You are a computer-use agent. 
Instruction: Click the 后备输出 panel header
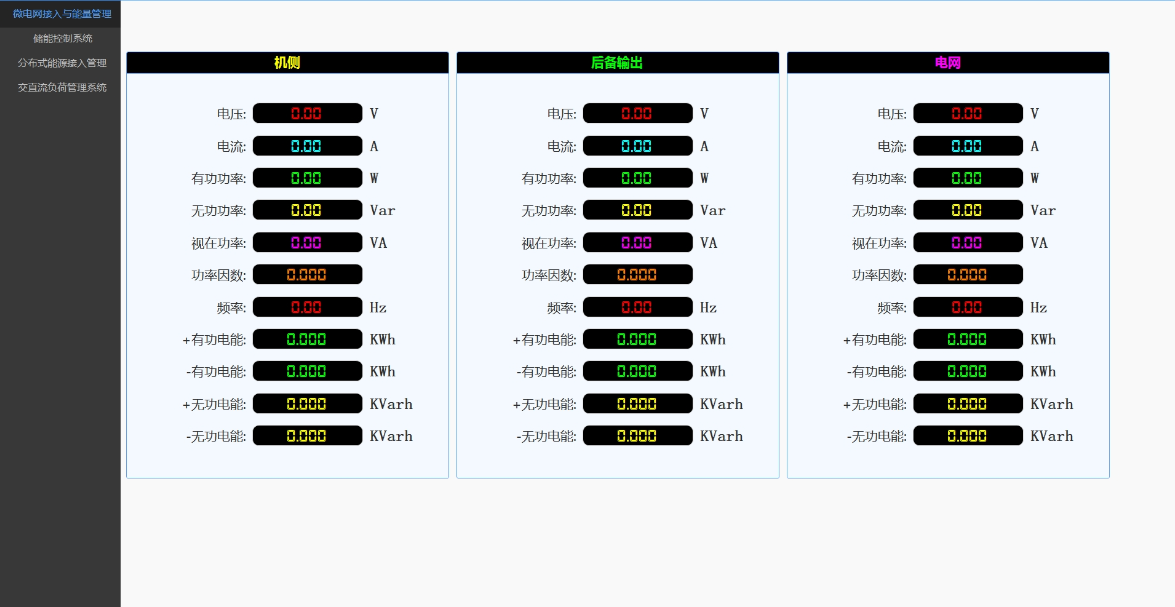pos(617,63)
